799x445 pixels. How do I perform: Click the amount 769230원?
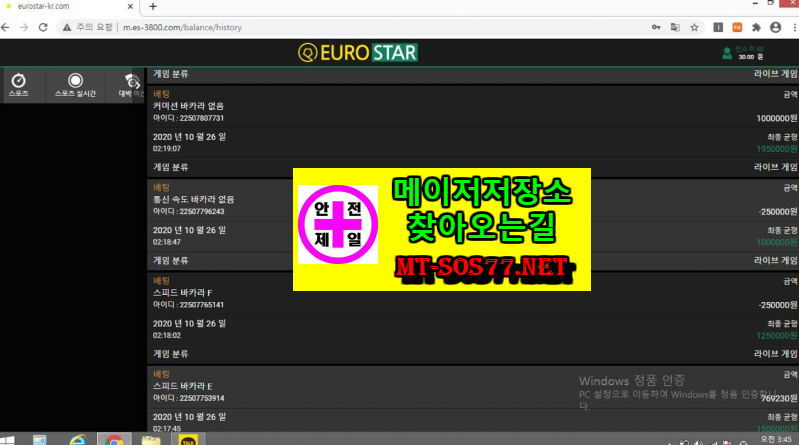(x=779, y=398)
